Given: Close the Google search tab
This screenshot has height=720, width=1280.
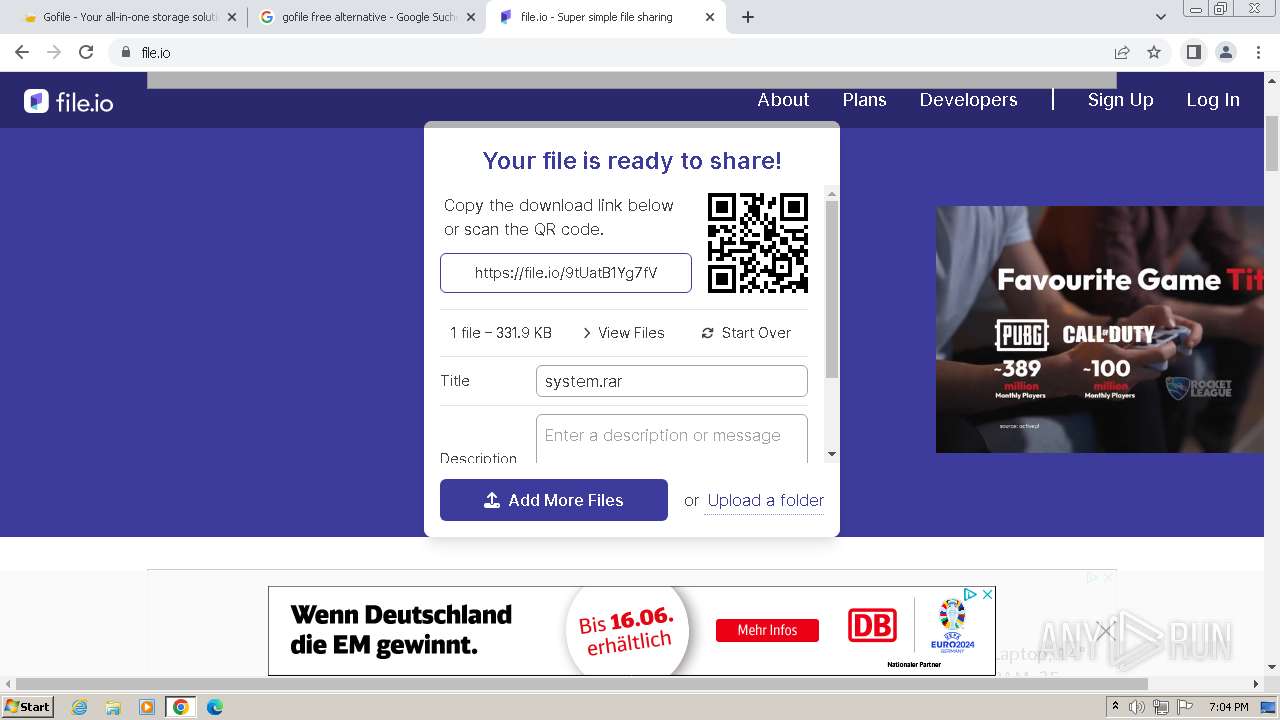Looking at the screenshot, I should [x=470, y=17].
